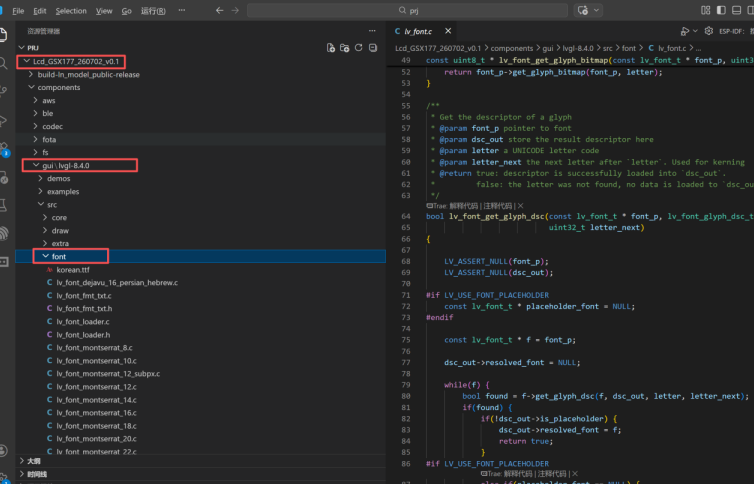Viewport: 754px width, 484px height.
Task: Open explorer panel more actions menu
Action: click(x=372, y=31)
